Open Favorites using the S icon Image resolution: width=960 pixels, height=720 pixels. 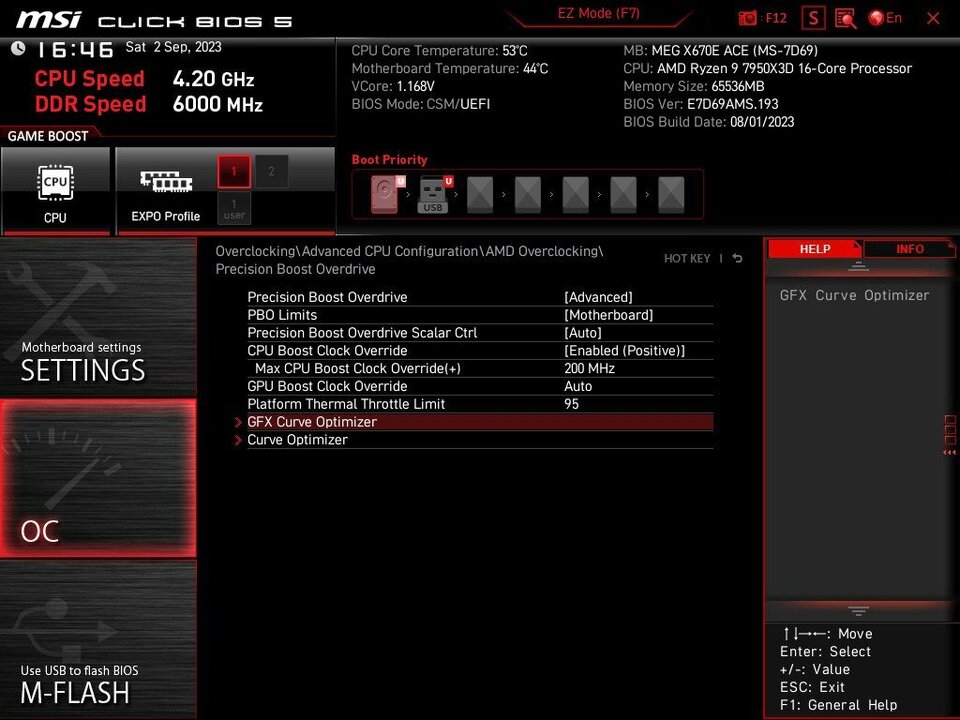[x=813, y=17]
